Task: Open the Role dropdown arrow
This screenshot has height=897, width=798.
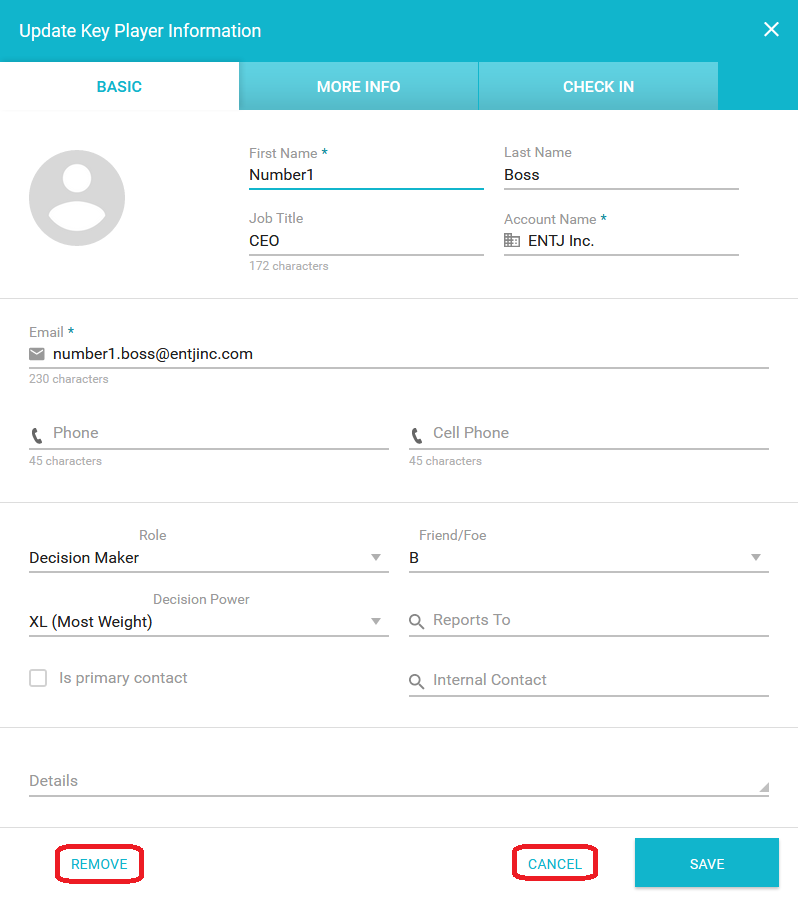Action: tap(376, 557)
